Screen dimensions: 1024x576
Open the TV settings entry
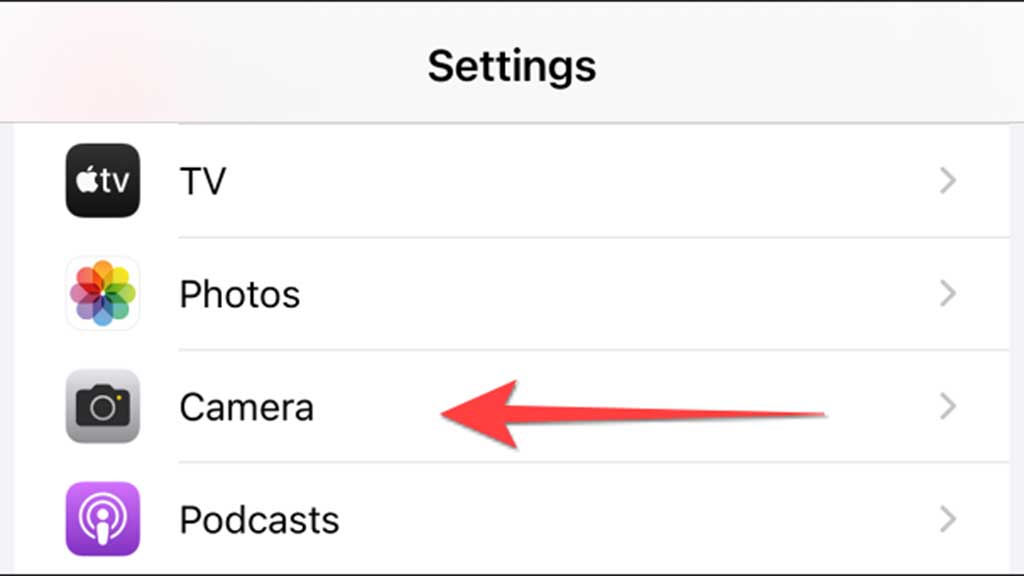pyautogui.click(x=202, y=181)
